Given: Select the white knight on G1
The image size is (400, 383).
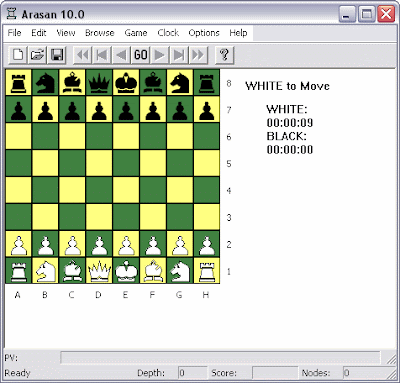Looking at the screenshot, I should click(180, 271).
